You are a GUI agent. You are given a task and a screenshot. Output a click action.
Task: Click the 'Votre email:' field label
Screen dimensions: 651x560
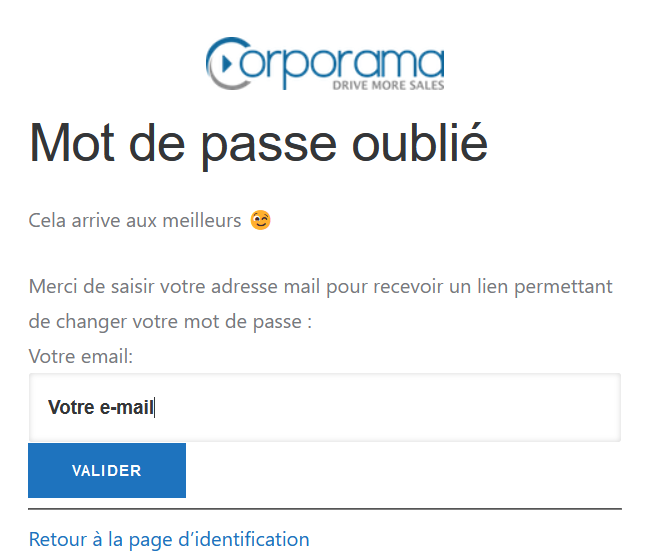click(81, 356)
